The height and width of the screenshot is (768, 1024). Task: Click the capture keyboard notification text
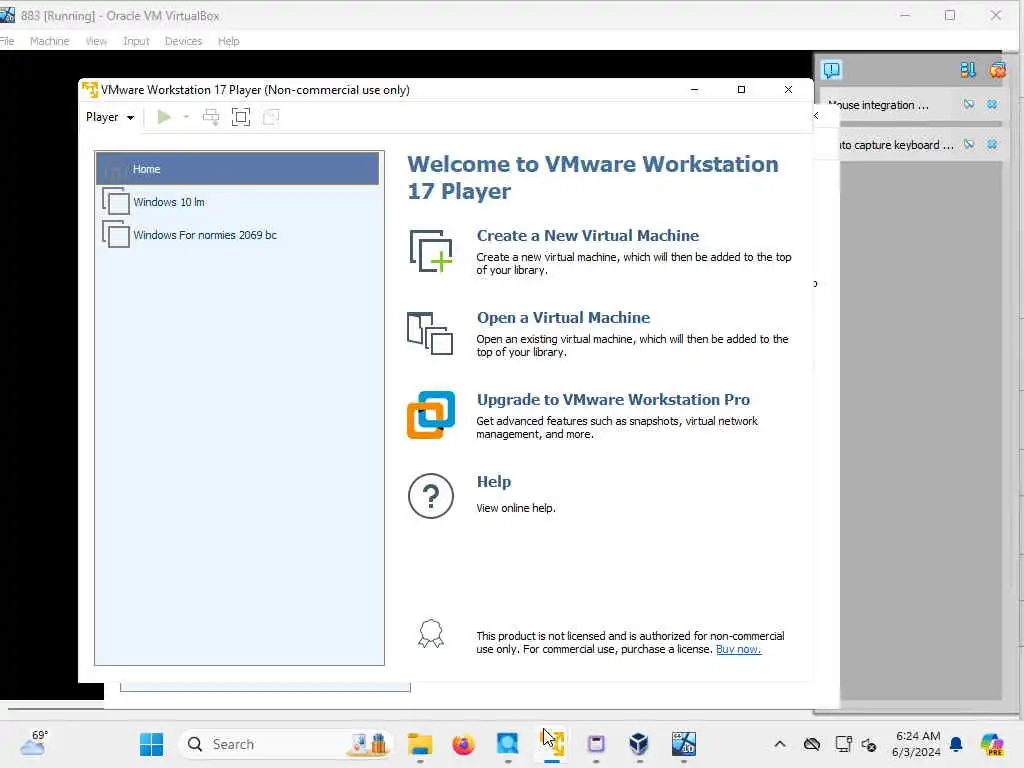pos(896,145)
